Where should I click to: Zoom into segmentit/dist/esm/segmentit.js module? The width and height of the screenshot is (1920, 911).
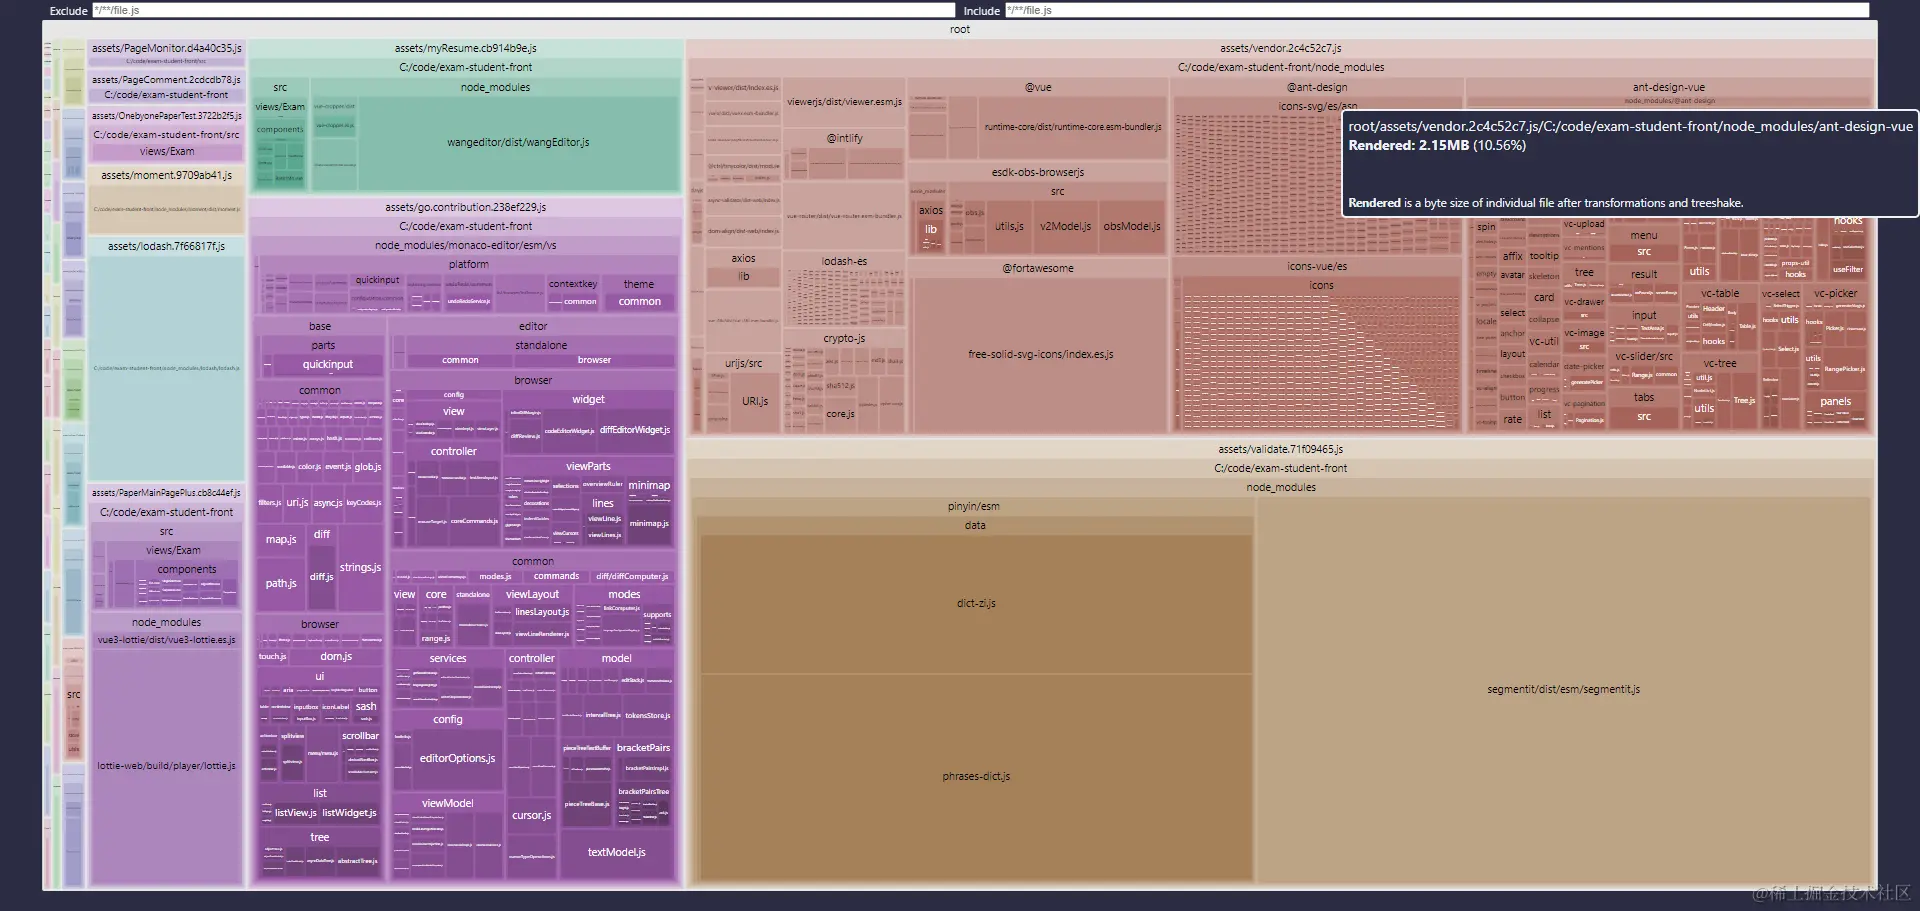[1563, 689]
